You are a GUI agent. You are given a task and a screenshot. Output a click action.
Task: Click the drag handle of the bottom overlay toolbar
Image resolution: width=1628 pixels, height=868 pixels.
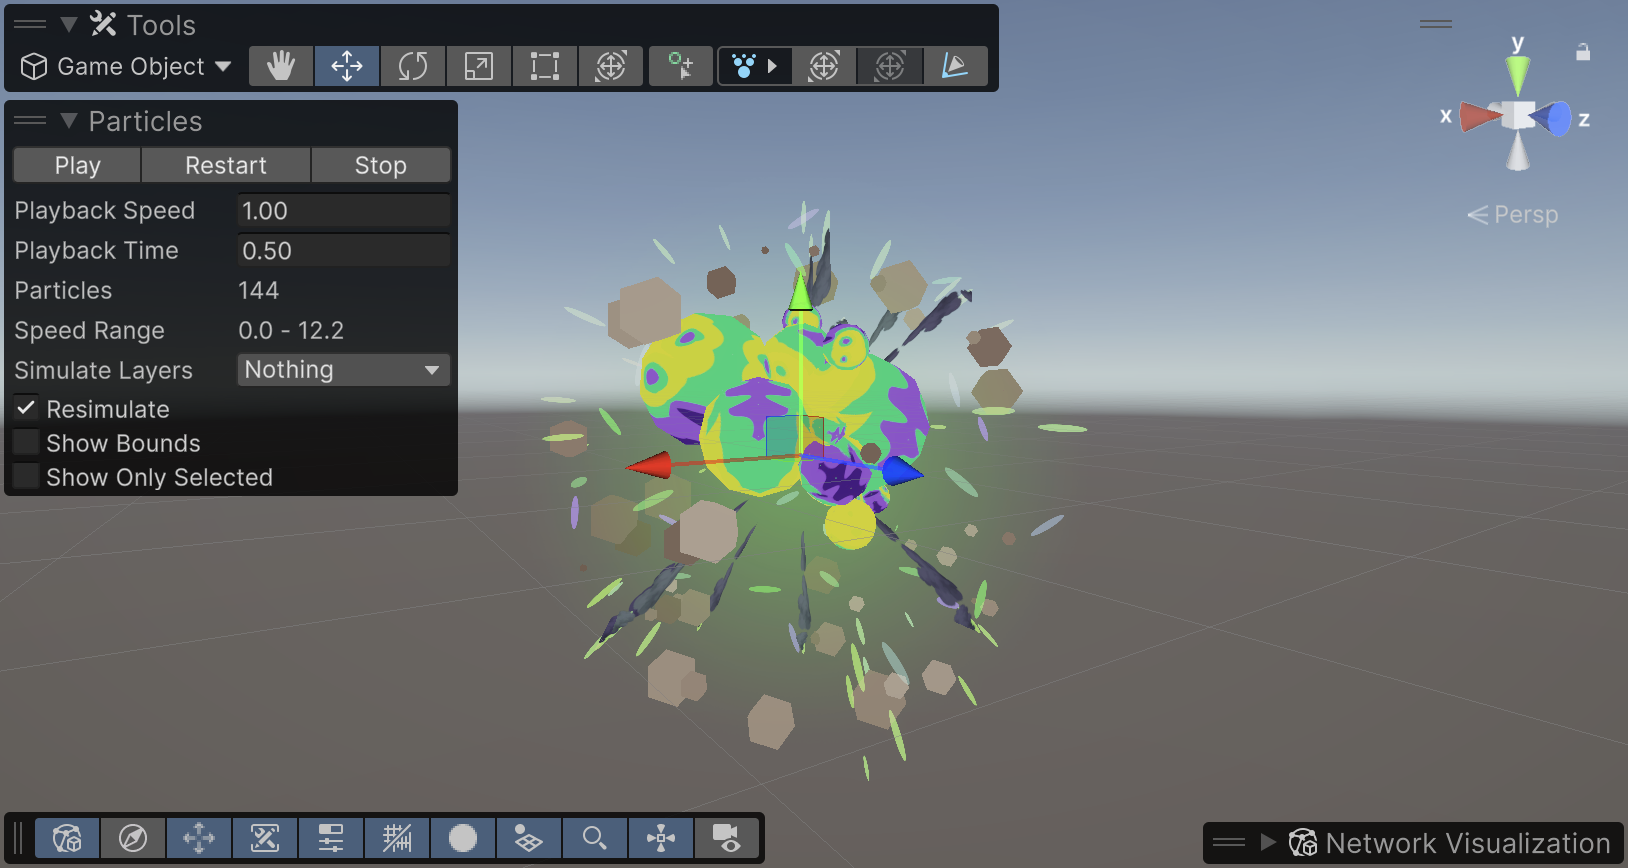[18, 838]
